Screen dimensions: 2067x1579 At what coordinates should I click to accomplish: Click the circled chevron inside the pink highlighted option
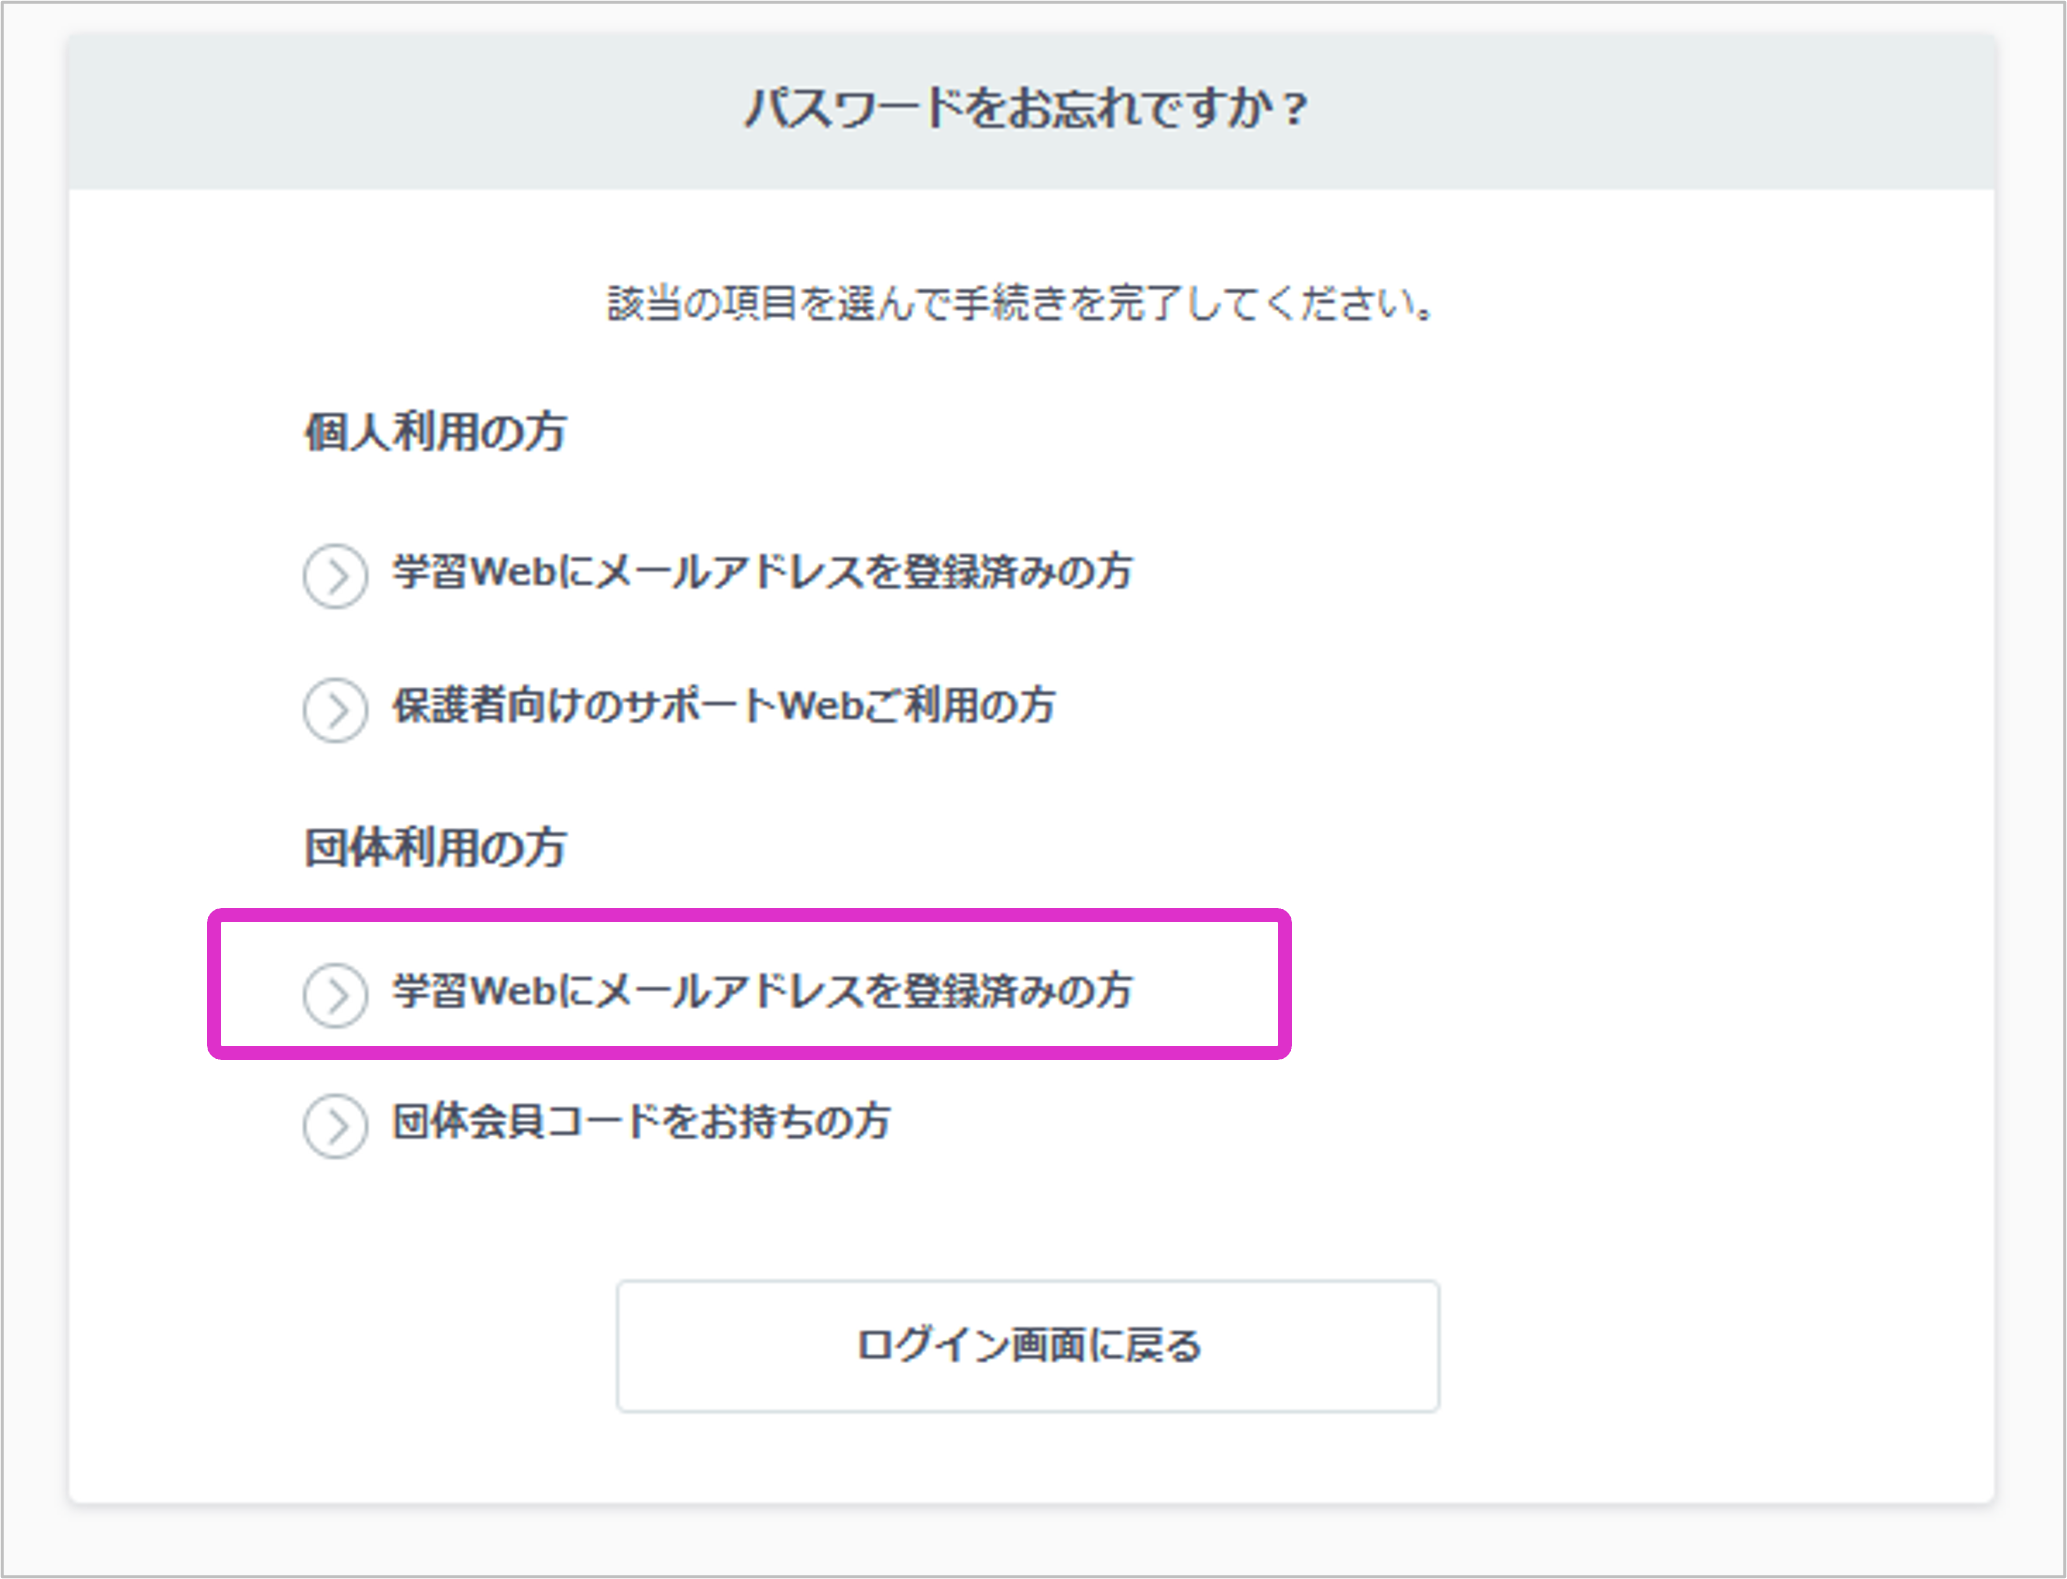(x=336, y=993)
